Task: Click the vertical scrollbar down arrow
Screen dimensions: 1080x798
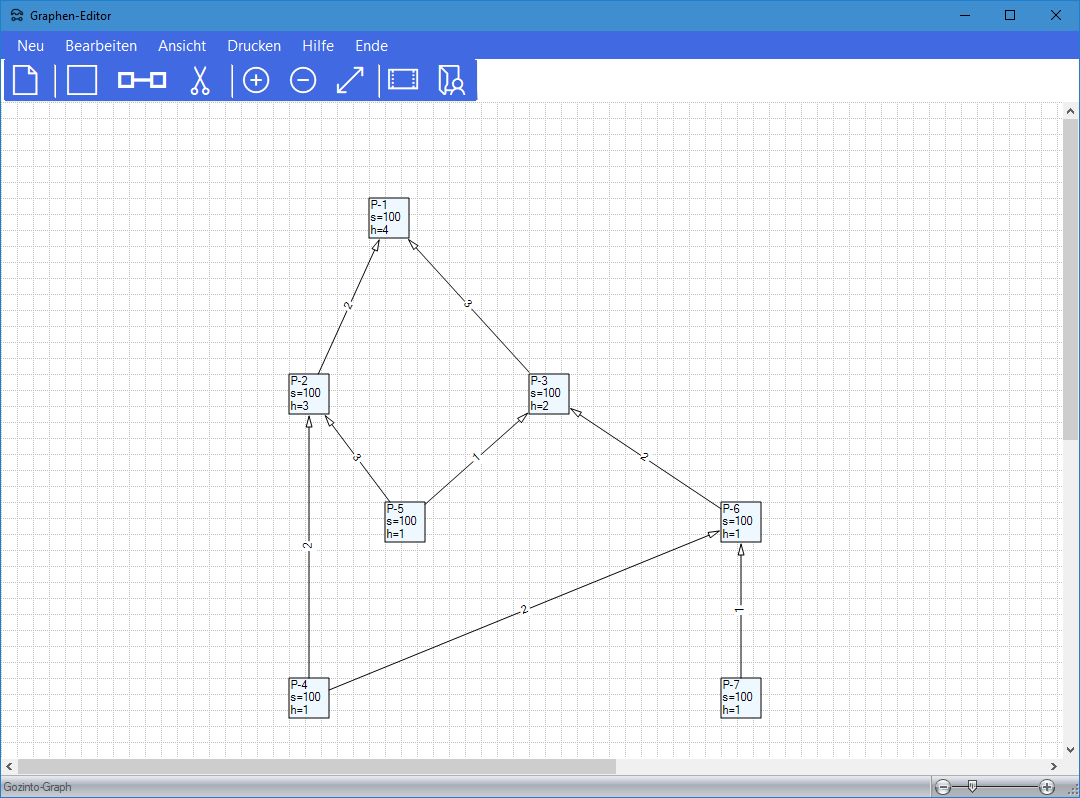Action: [x=1071, y=750]
